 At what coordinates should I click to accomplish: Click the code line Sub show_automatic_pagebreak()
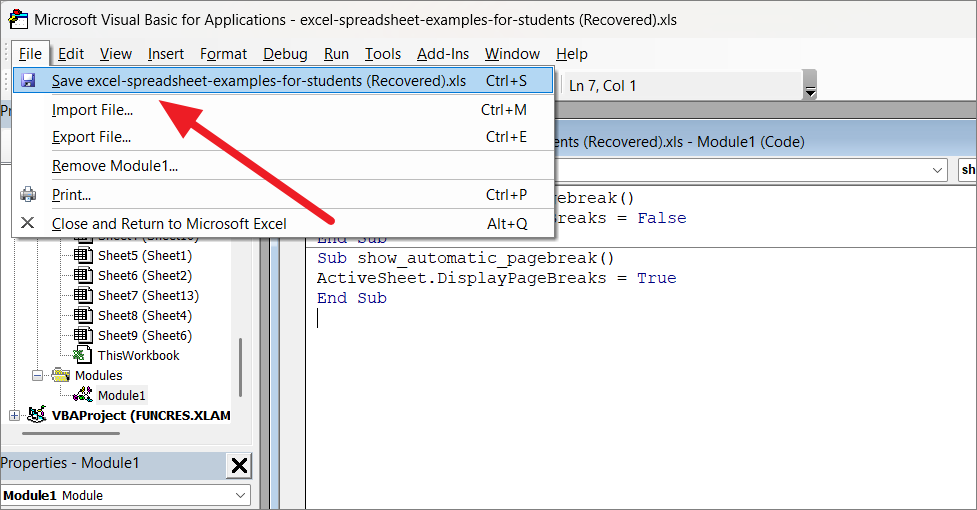tap(465, 258)
